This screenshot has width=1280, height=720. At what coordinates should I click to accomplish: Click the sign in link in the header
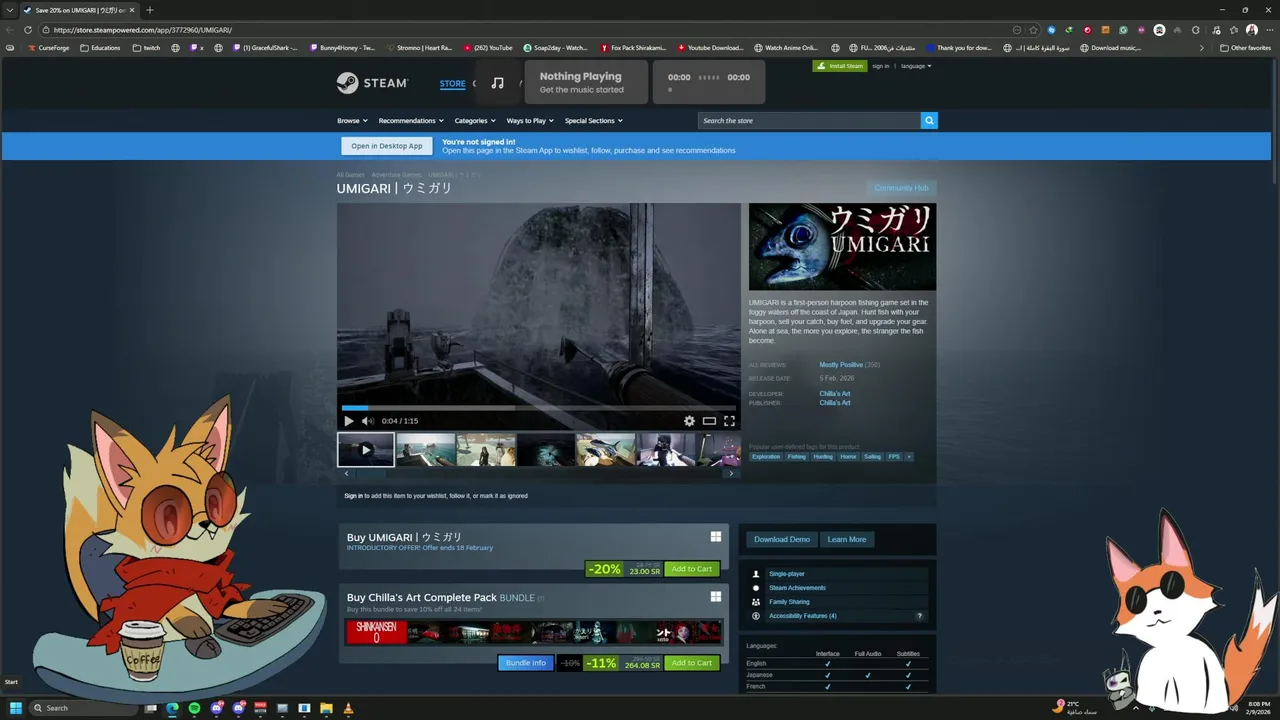pyautogui.click(x=880, y=66)
